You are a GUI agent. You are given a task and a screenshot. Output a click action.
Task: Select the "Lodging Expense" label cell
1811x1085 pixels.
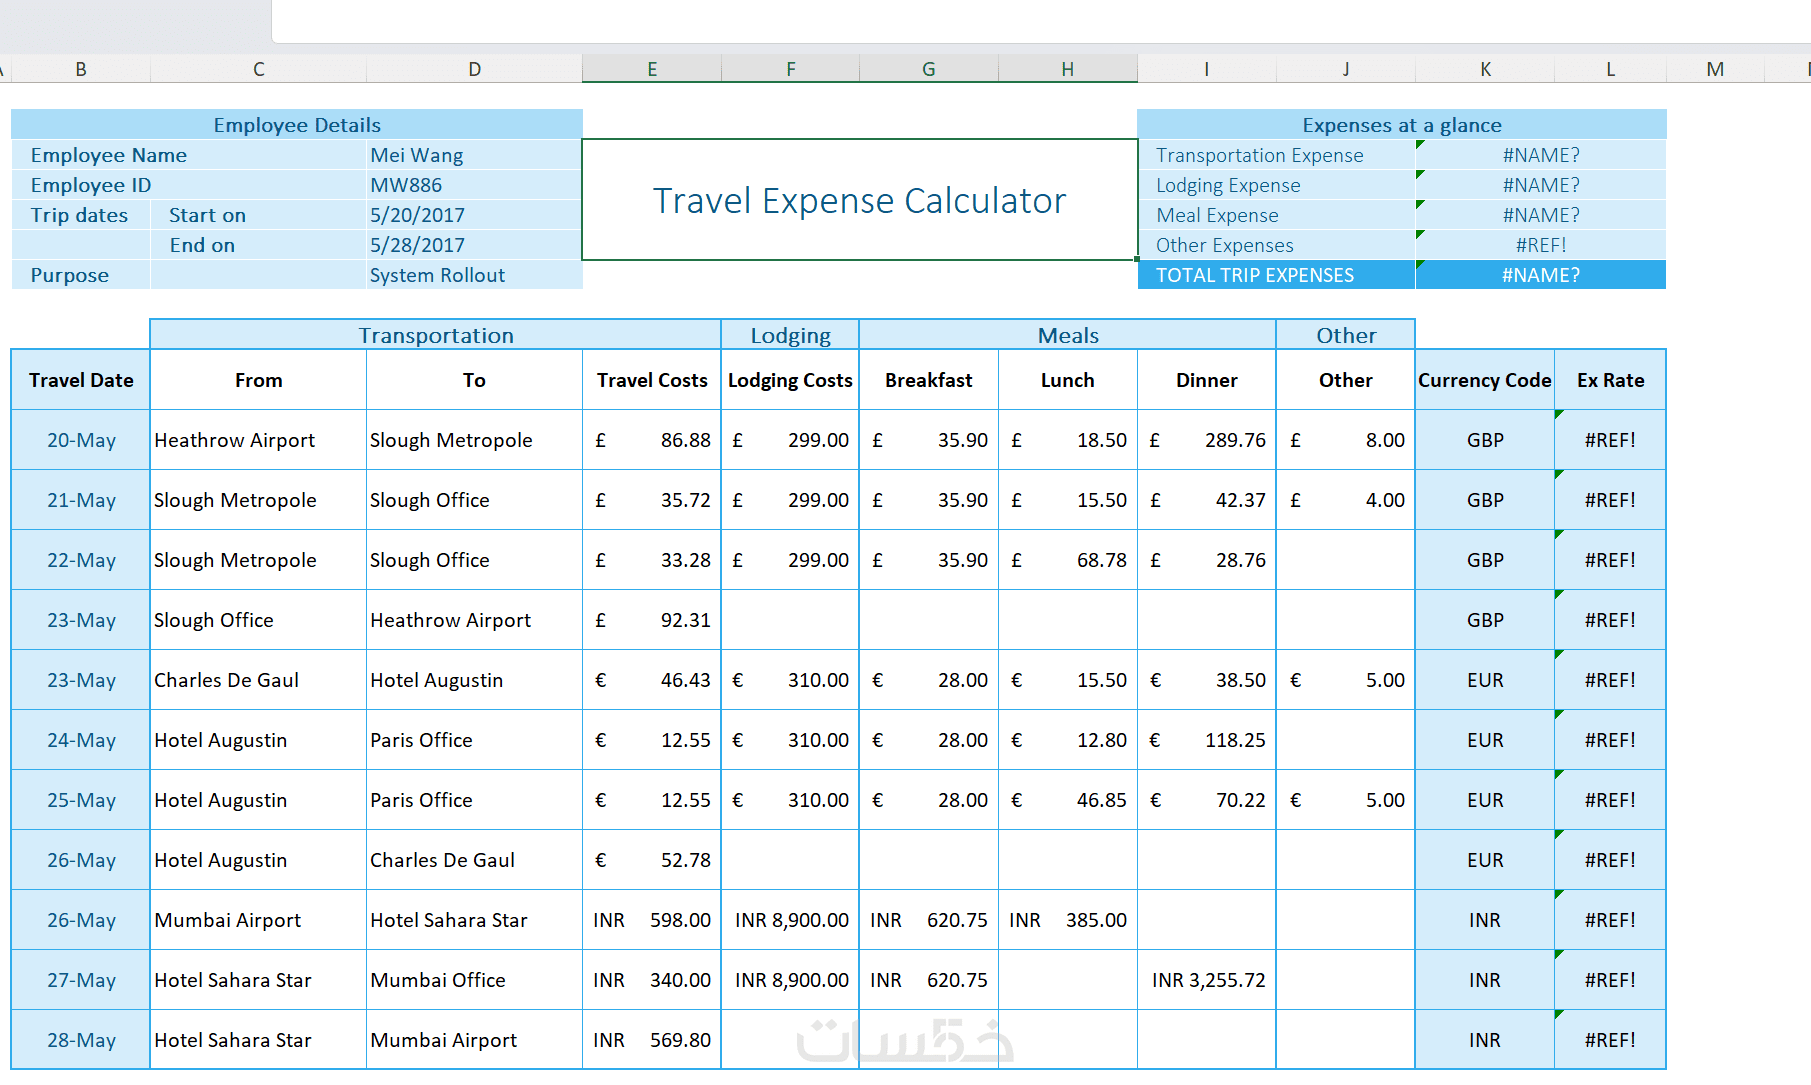pyautogui.click(x=1277, y=185)
